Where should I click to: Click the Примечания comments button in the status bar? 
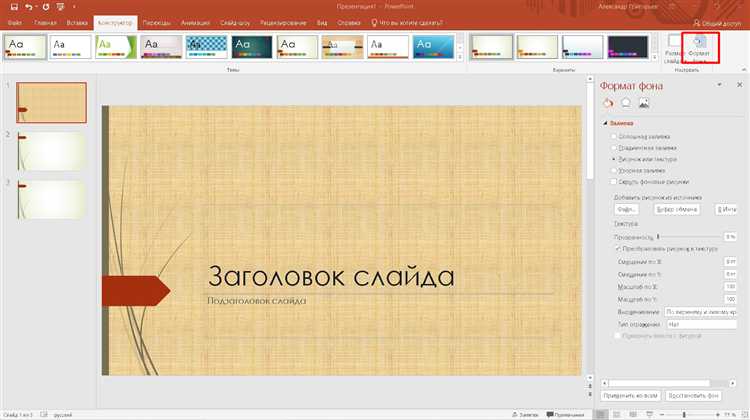565,415
